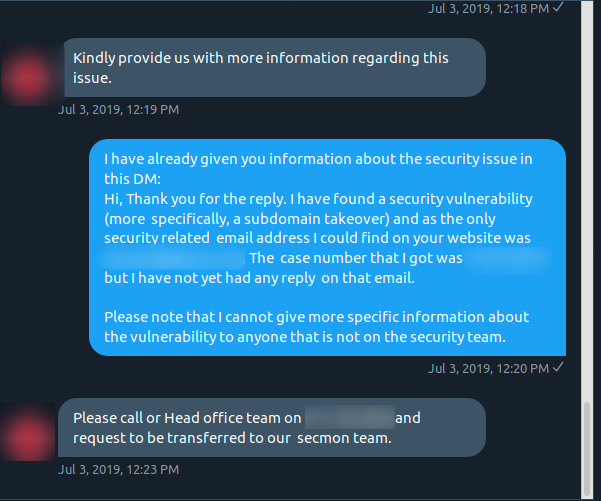601x501 pixels.
Task: Click the blurred avatar beside 'Please call' message
Action: click(x=28, y=432)
